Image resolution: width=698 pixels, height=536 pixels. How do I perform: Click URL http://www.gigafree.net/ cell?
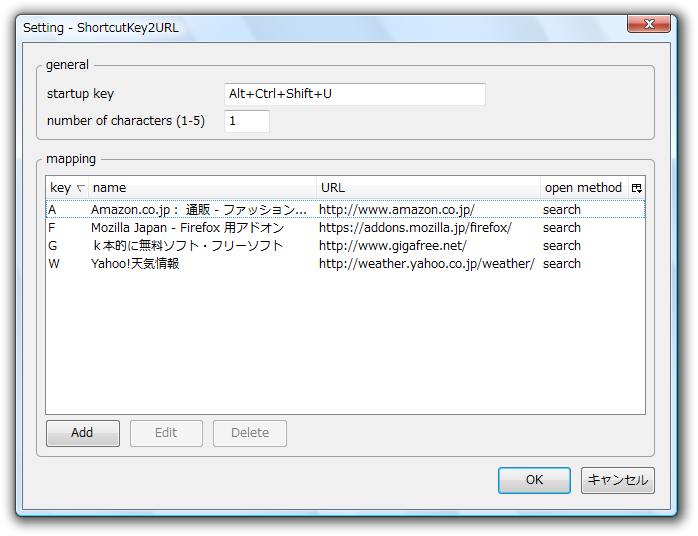[393, 246]
